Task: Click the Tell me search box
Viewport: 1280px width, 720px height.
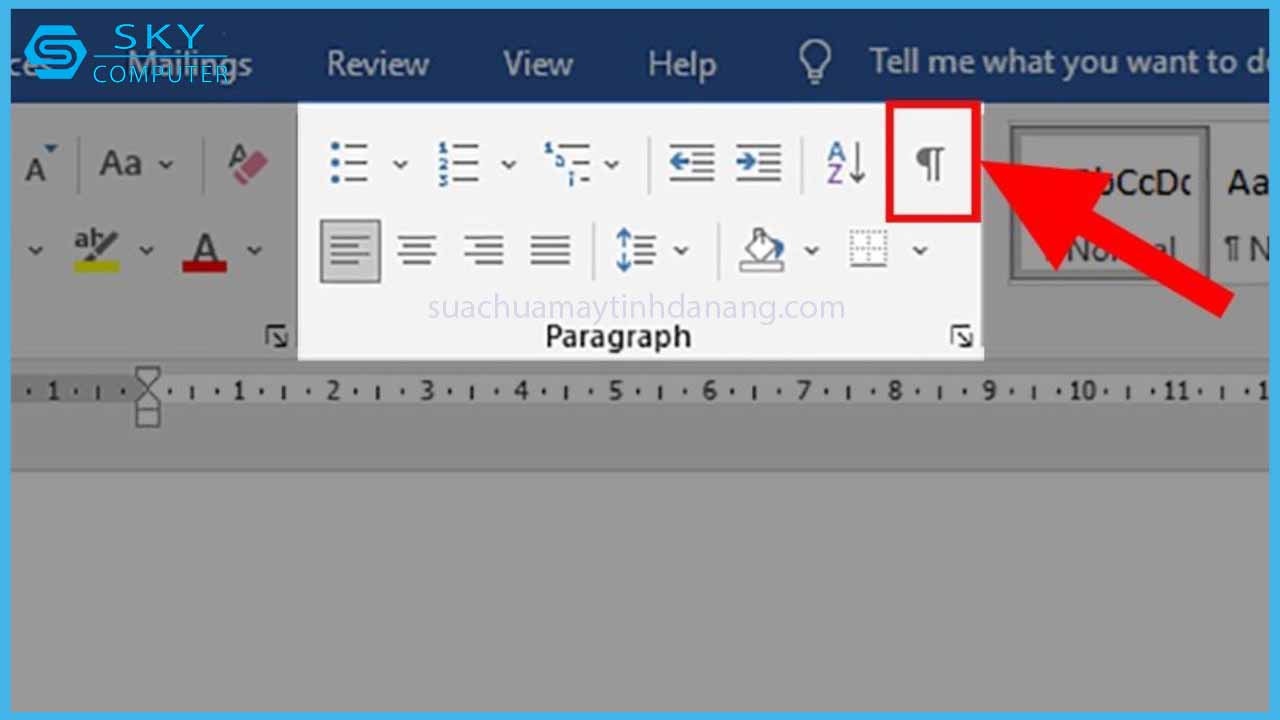Action: [1060, 63]
